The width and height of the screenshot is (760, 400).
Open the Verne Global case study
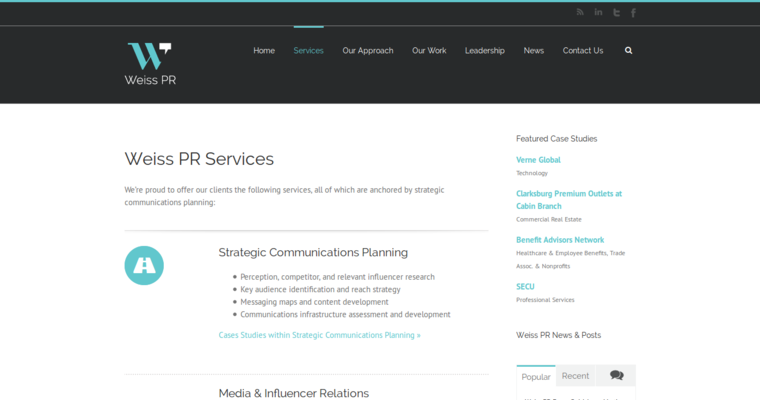(x=538, y=160)
